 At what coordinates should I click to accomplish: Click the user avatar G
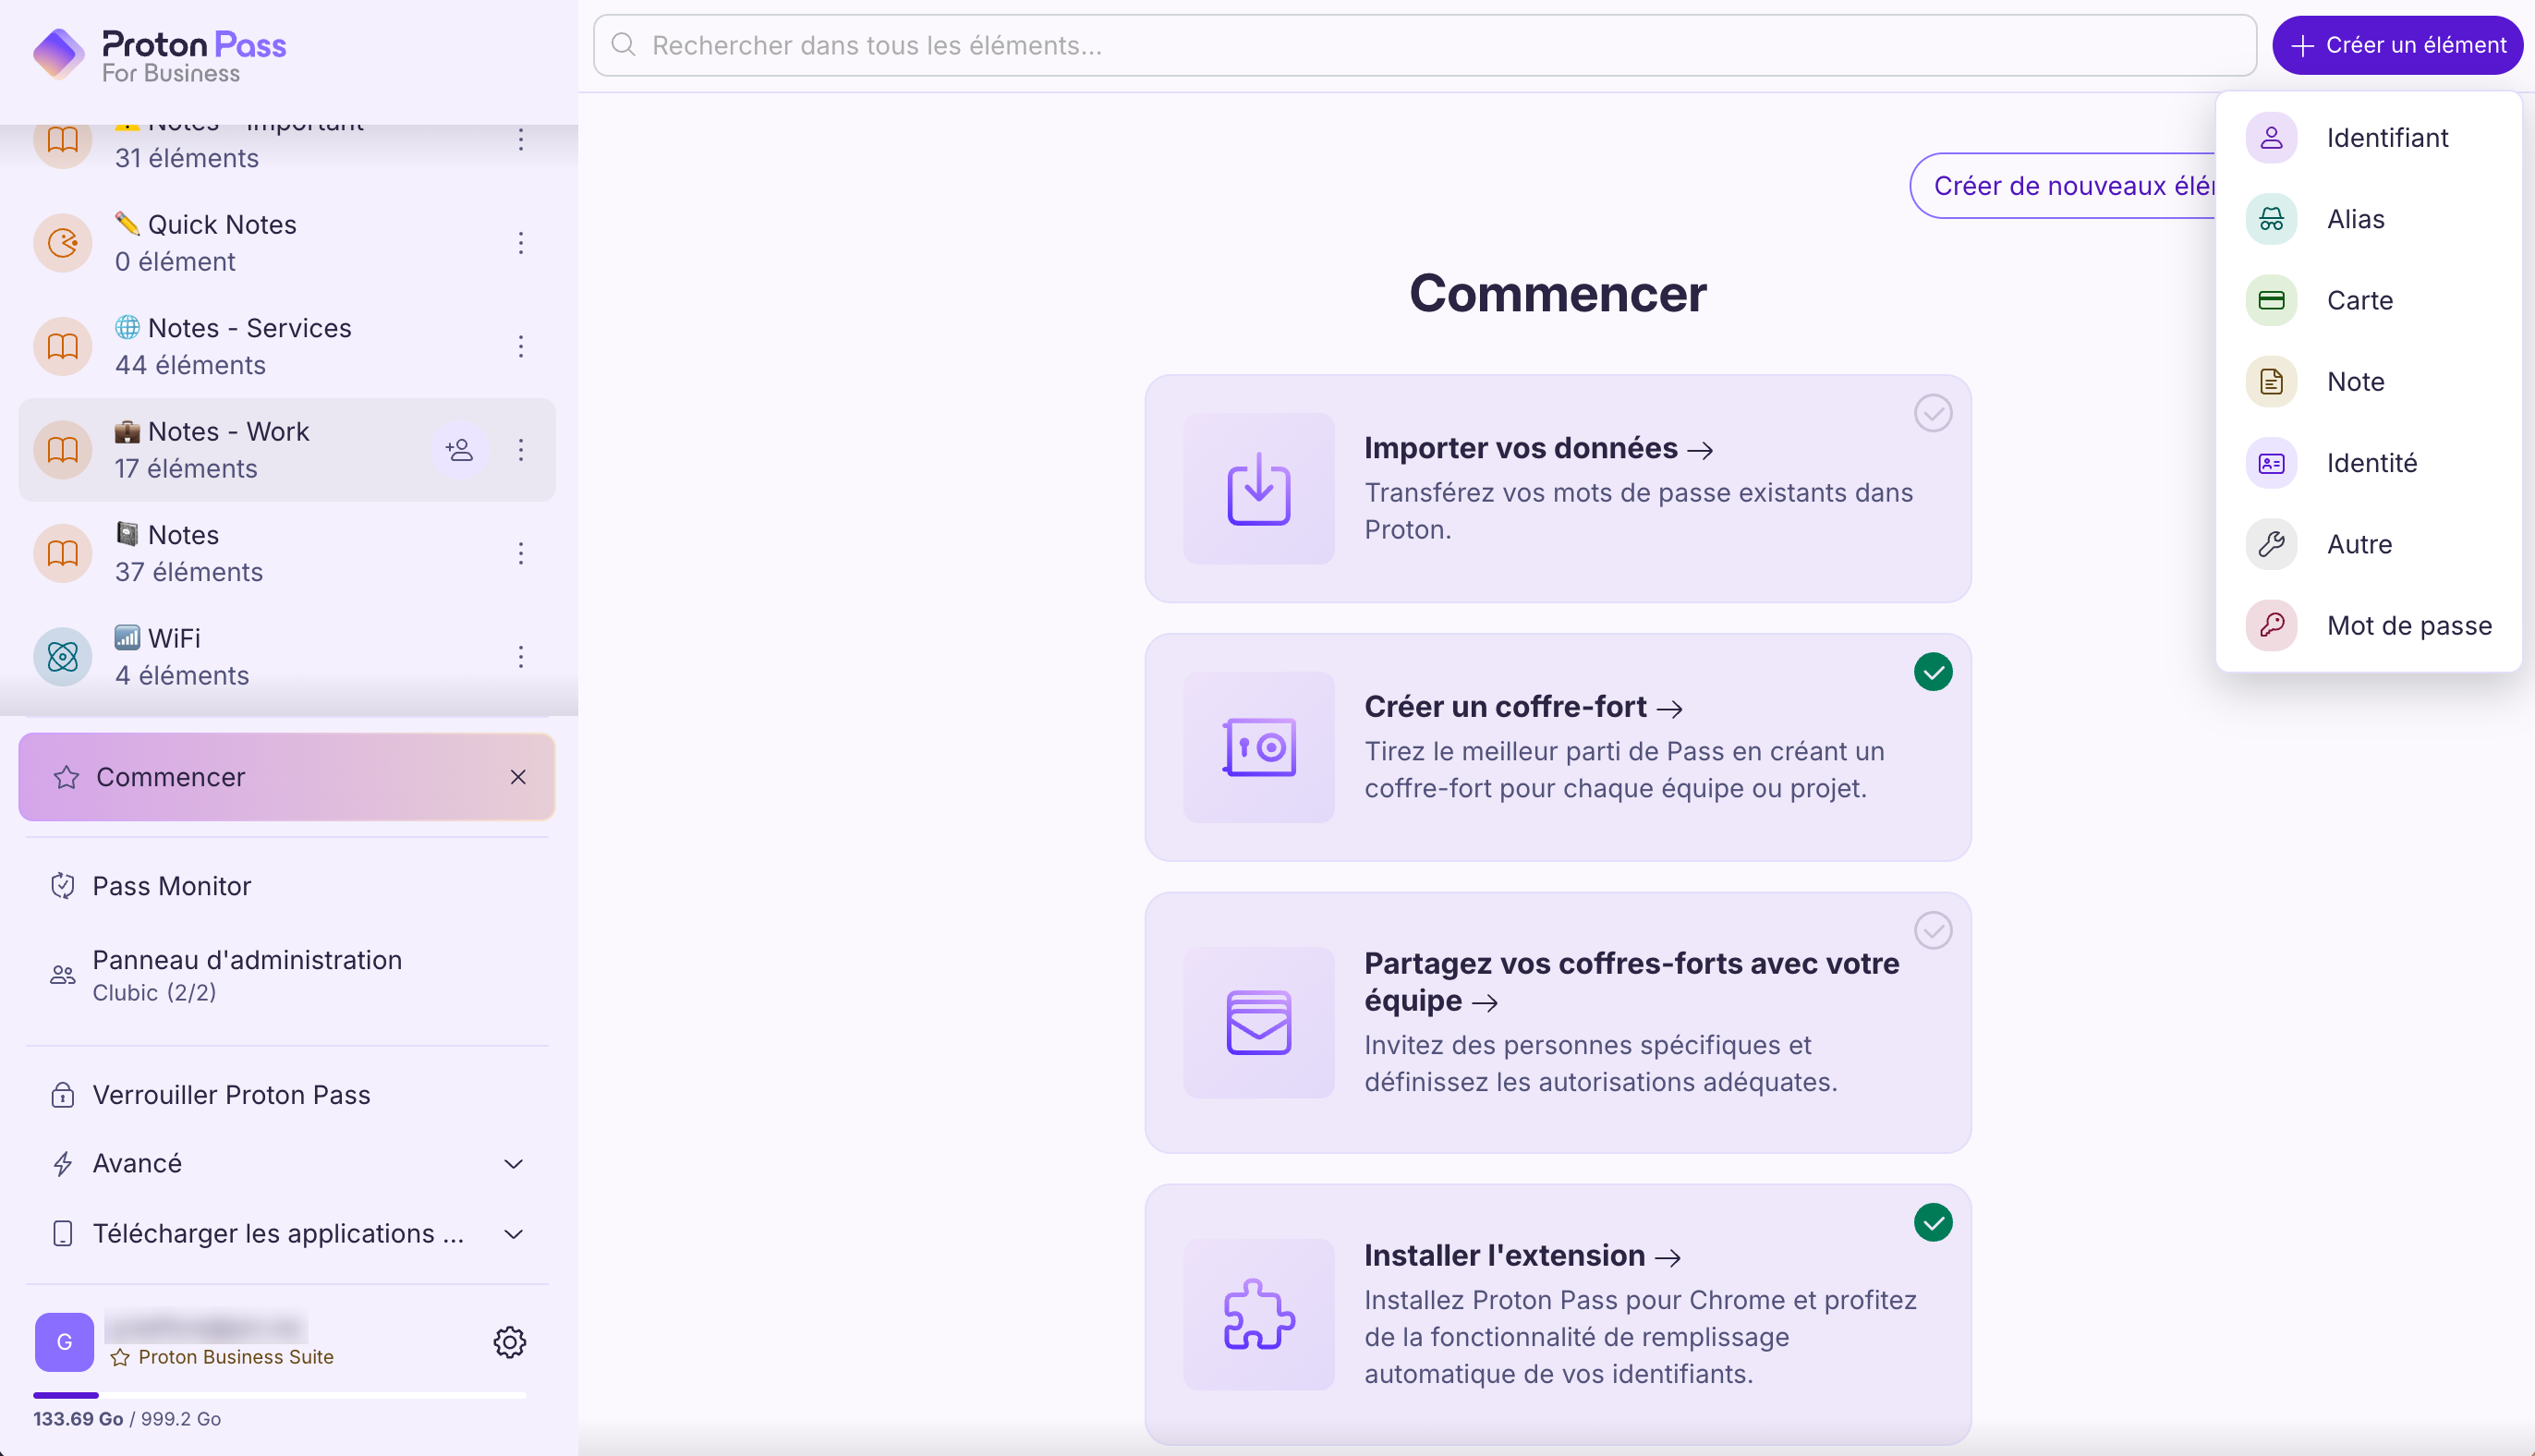[x=64, y=1342]
